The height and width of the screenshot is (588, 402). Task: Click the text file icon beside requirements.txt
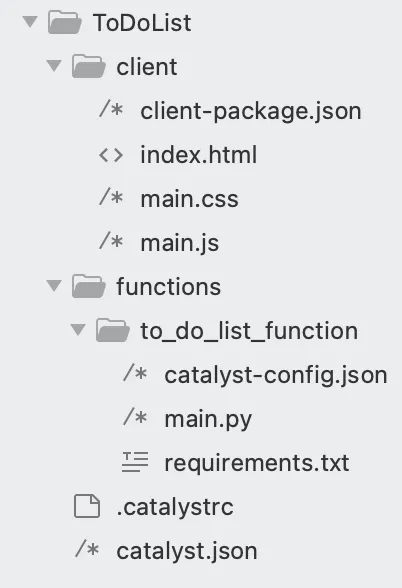[x=135, y=462]
